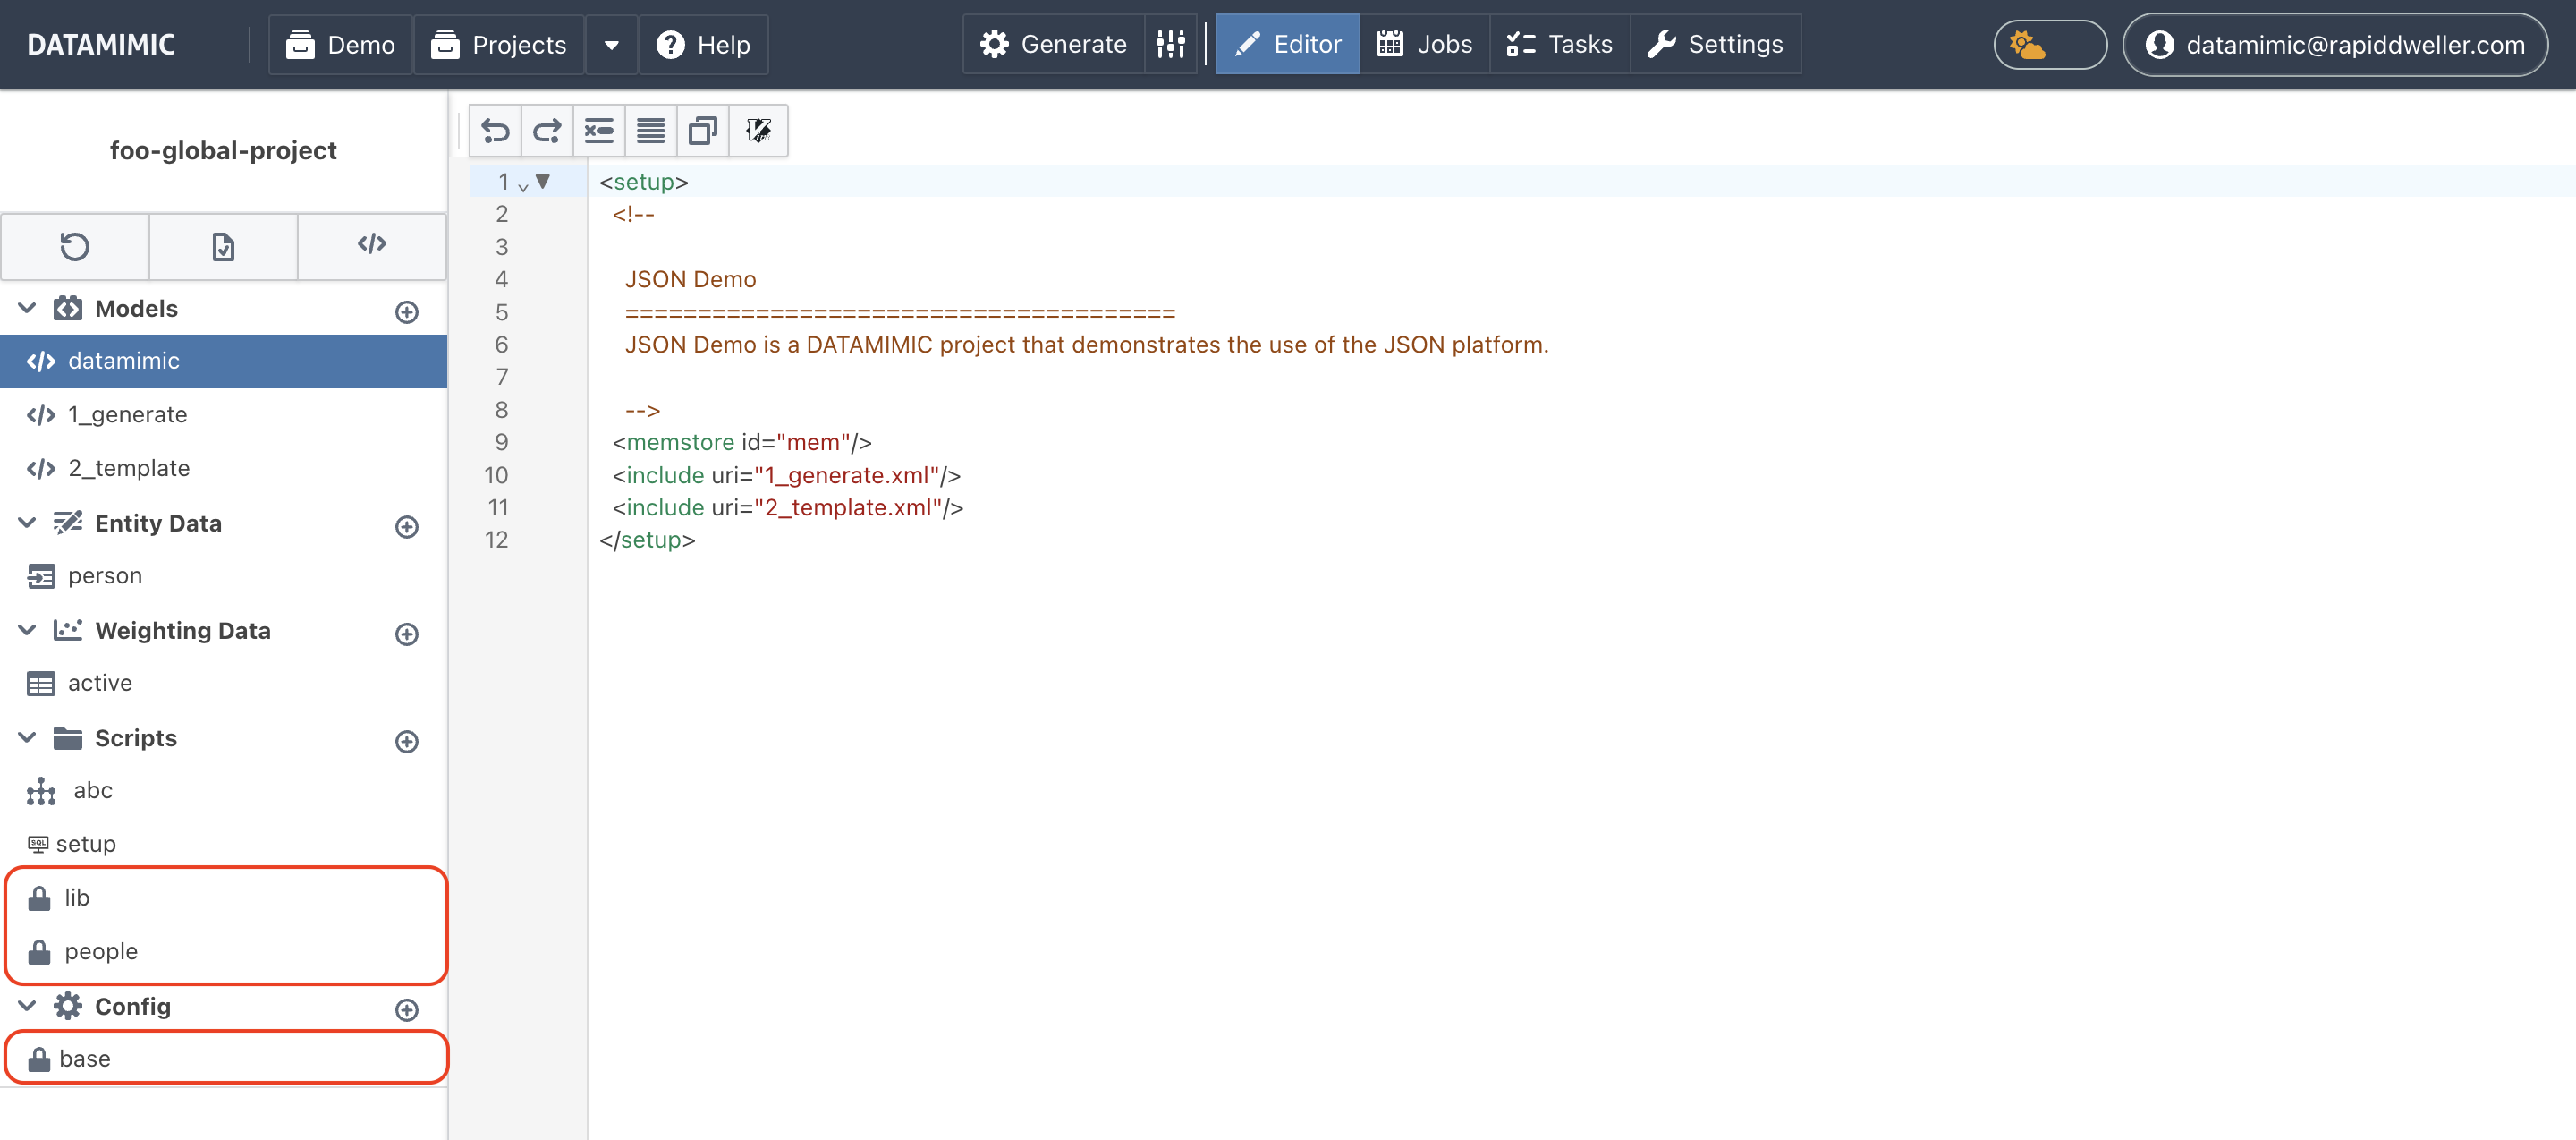Viewport: 2576px width, 1140px height.
Task: Collapse the Entity Data section
Action: click(x=28, y=524)
